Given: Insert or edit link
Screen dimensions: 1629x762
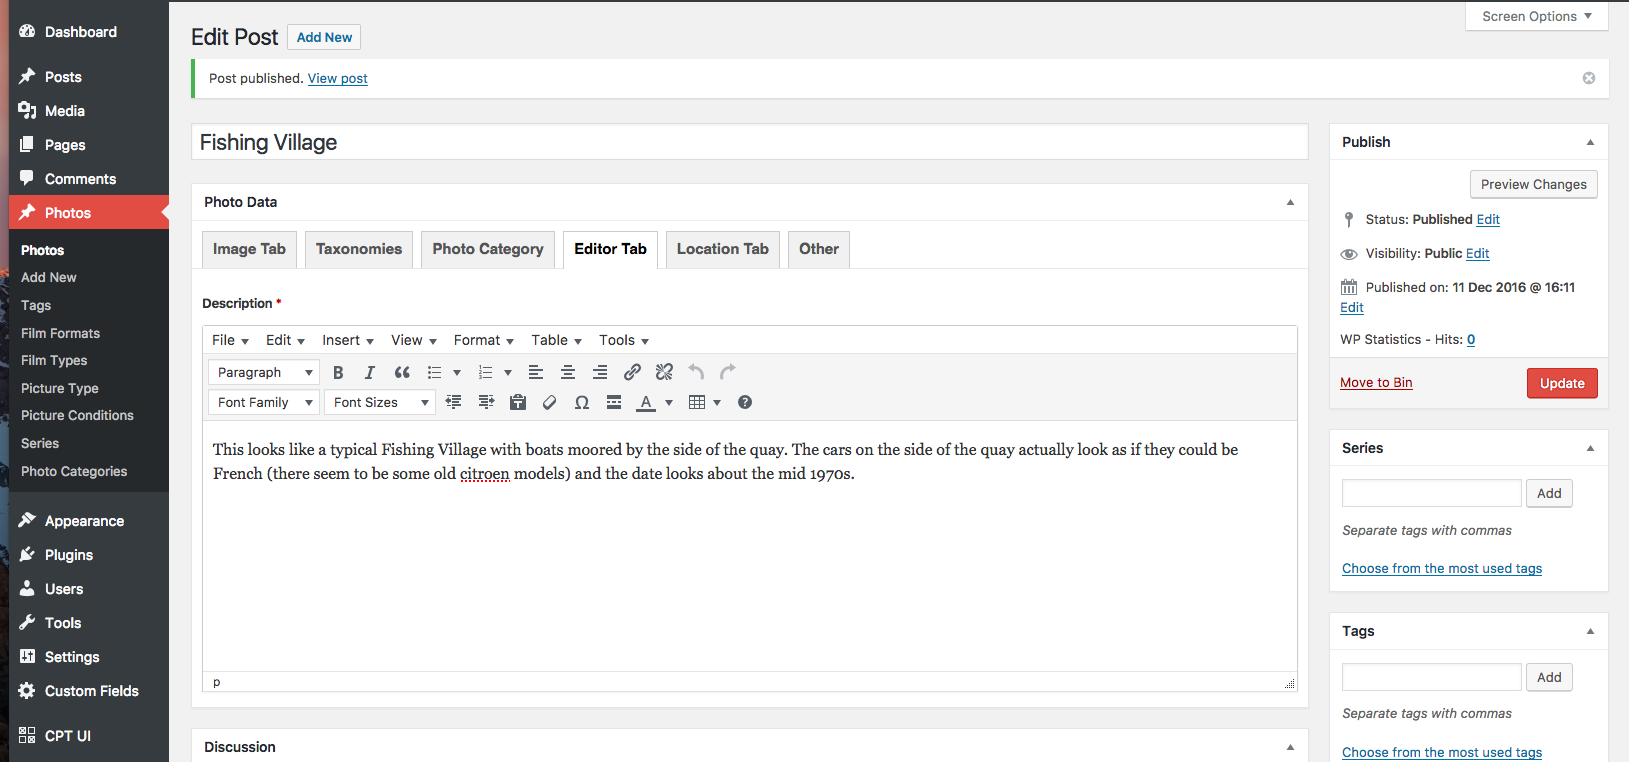Looking at the screenshot, I should [x=632, y=372].
